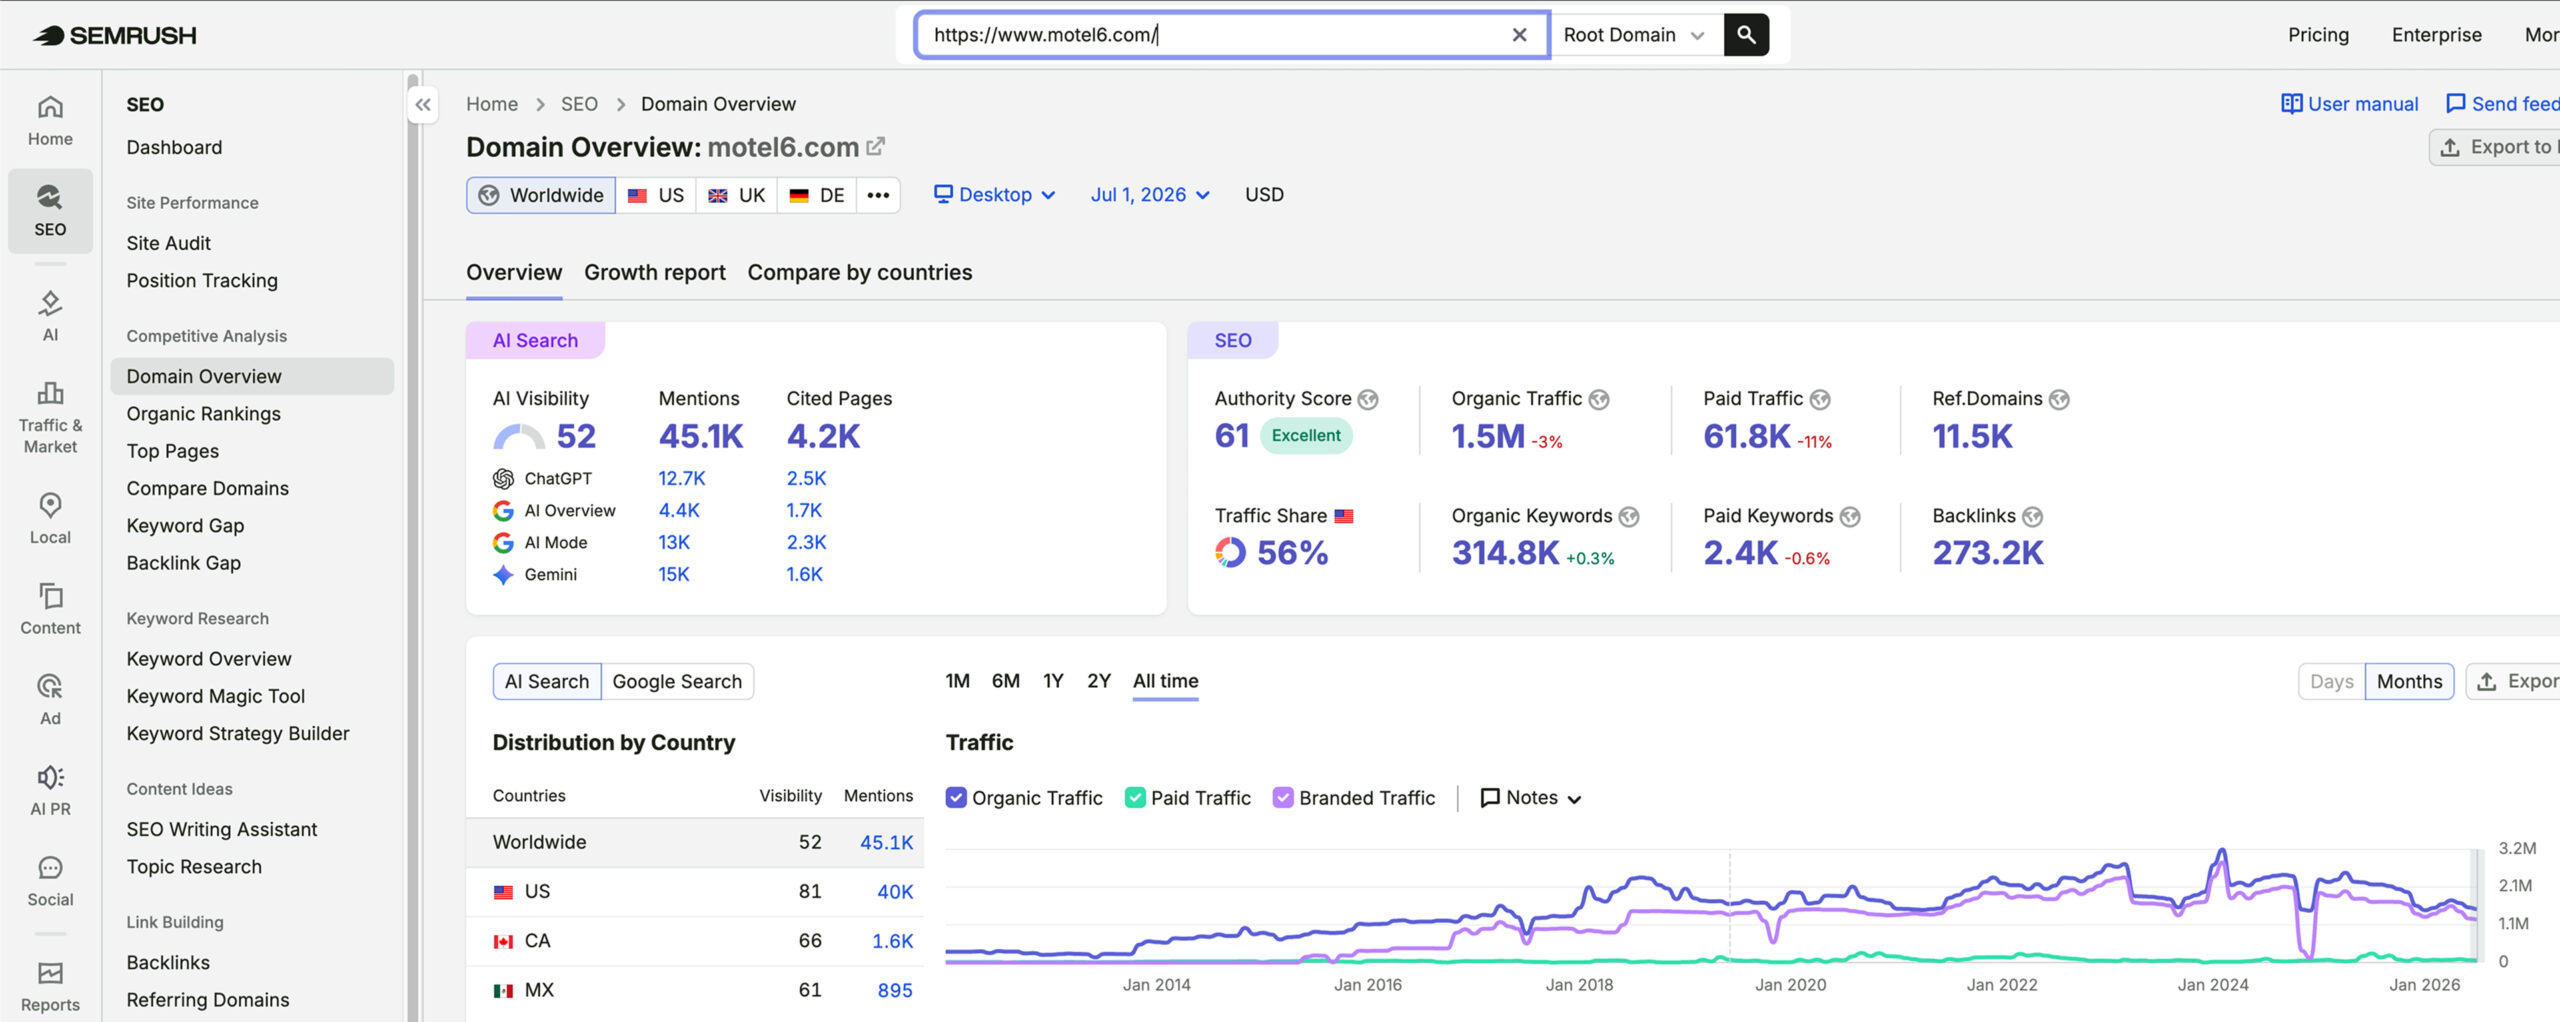
Task: Open the Desktop device dropdown
Action: (995, 195)
